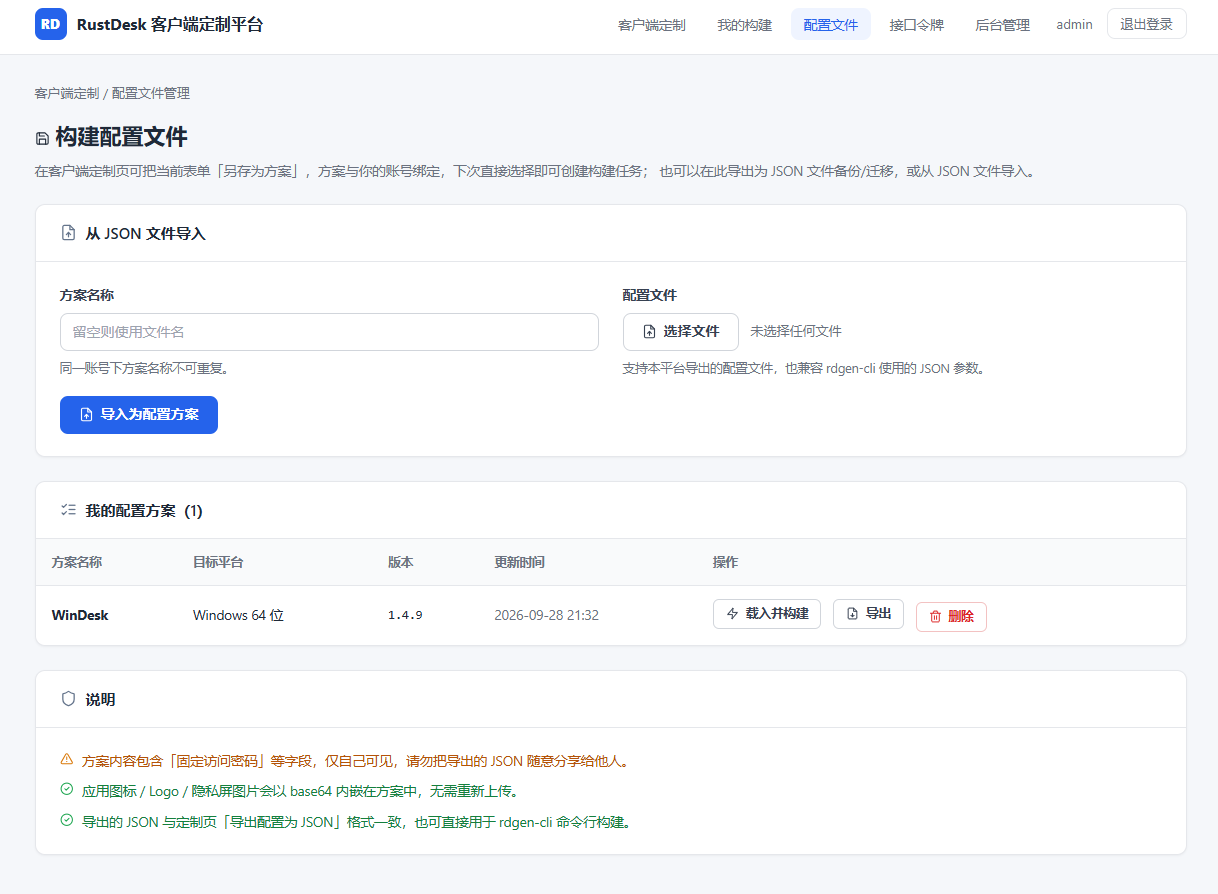Click the admin username in header
Image resolution: width=1218 pixels, height=894 pixels.
(1074, 25)
